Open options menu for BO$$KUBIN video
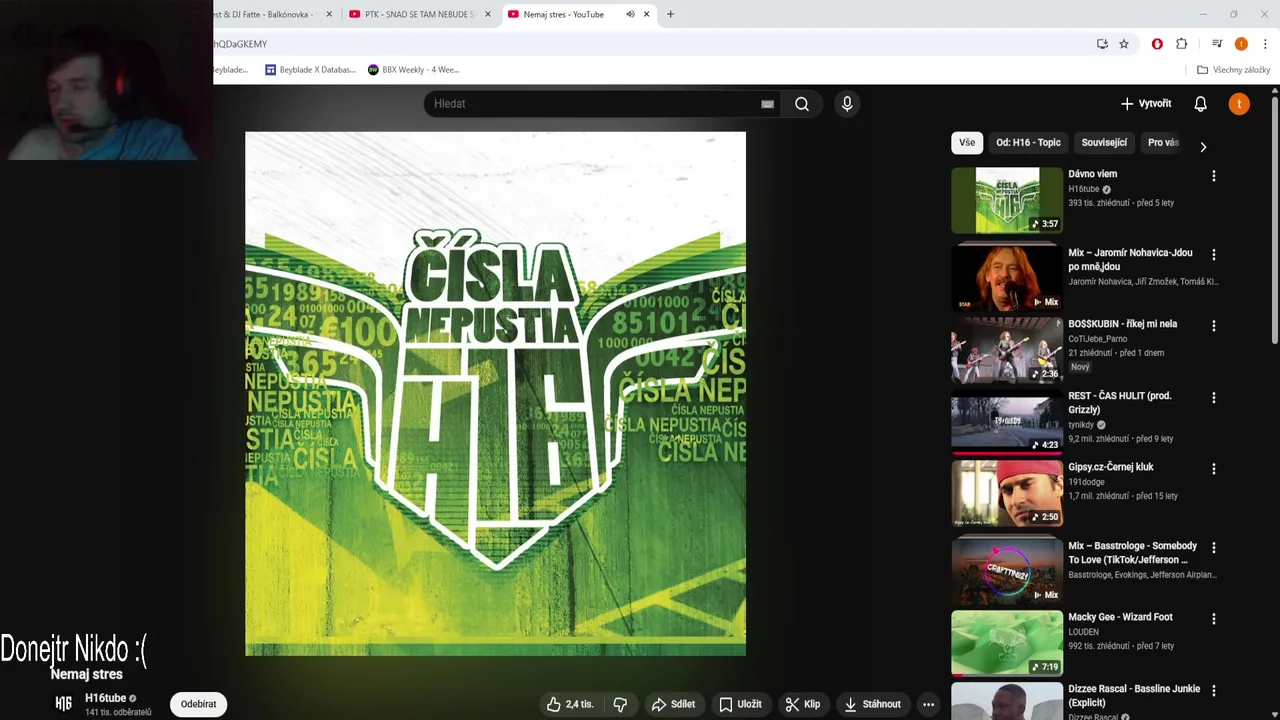This screenshot has width=1280, height=720. 1214,326
